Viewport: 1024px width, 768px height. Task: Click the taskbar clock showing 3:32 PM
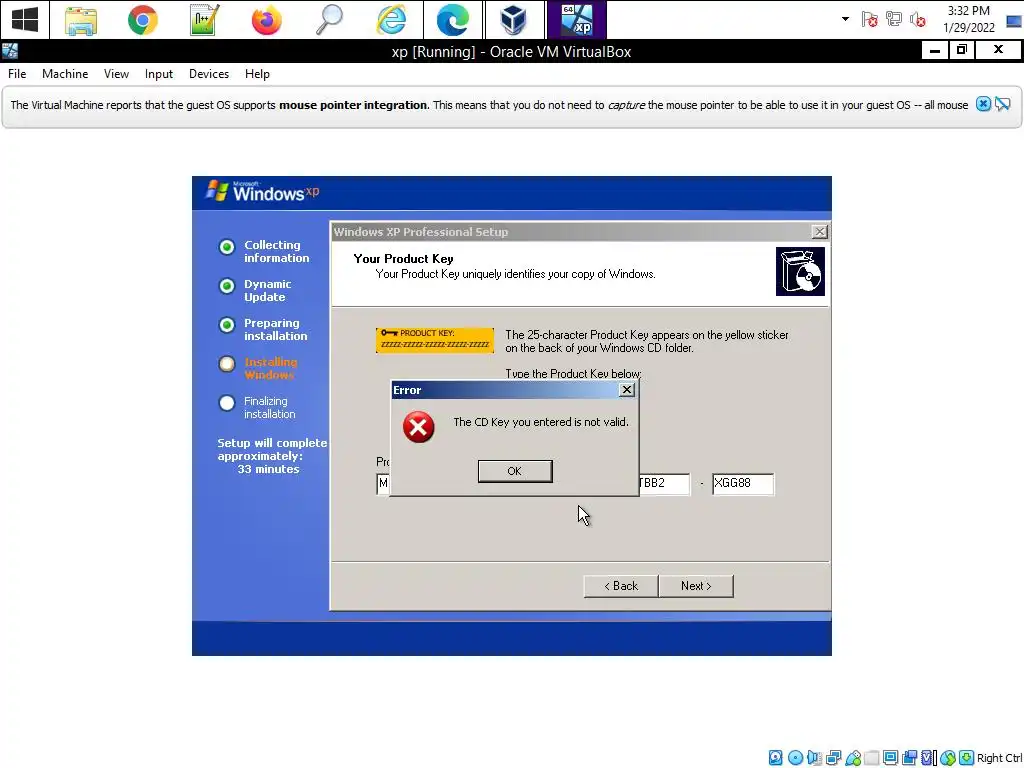coord(968,20)
